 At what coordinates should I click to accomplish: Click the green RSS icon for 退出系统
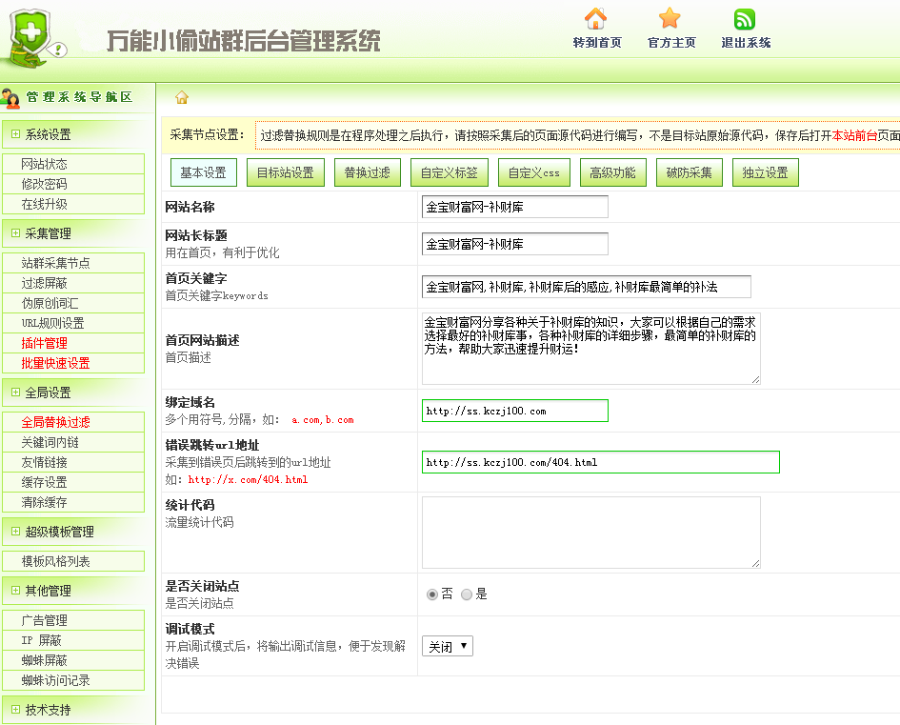(x=745, y=19)
